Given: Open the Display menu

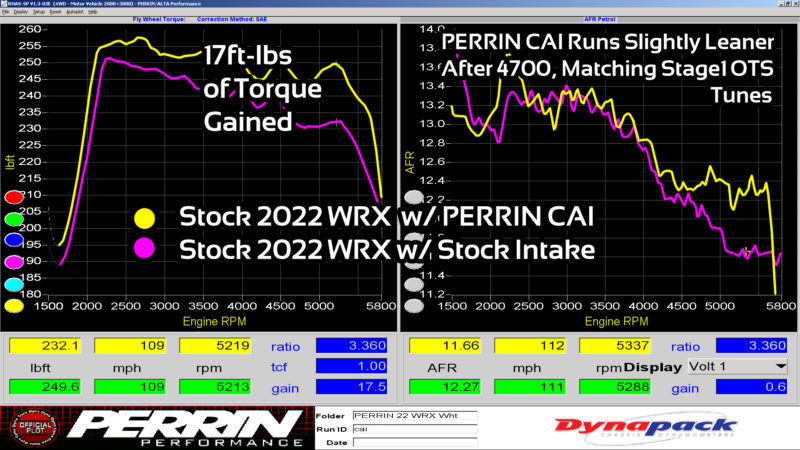Looking at the screenshot, I should coord(20,12).
